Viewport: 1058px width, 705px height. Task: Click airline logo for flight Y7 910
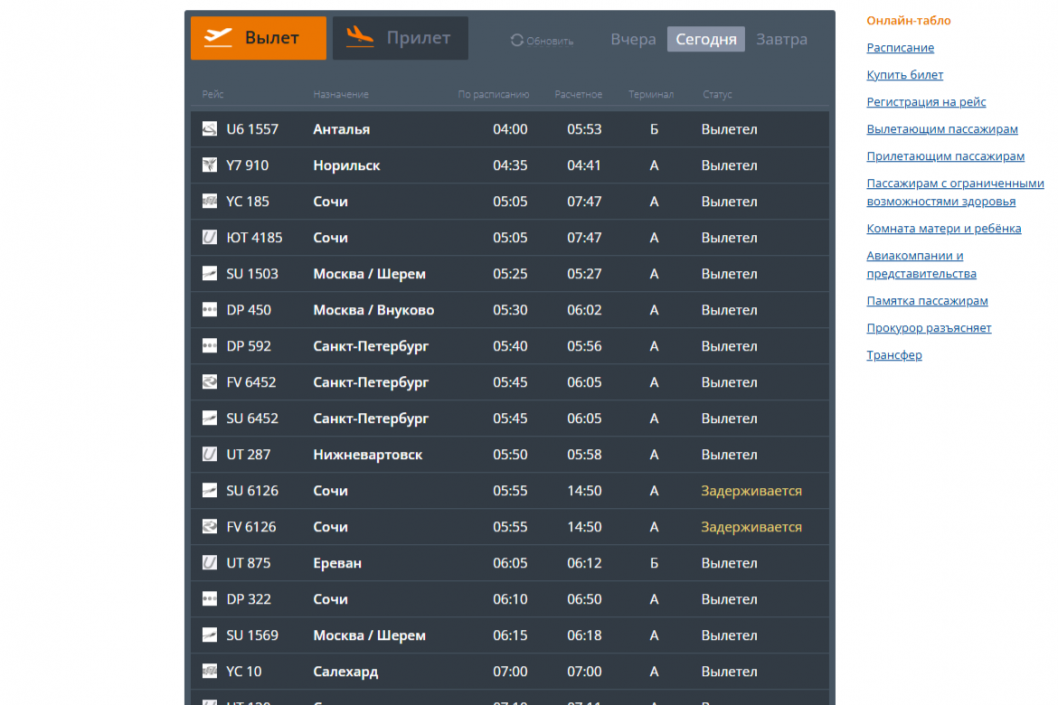pyautogui.click(x=210, y=166)
